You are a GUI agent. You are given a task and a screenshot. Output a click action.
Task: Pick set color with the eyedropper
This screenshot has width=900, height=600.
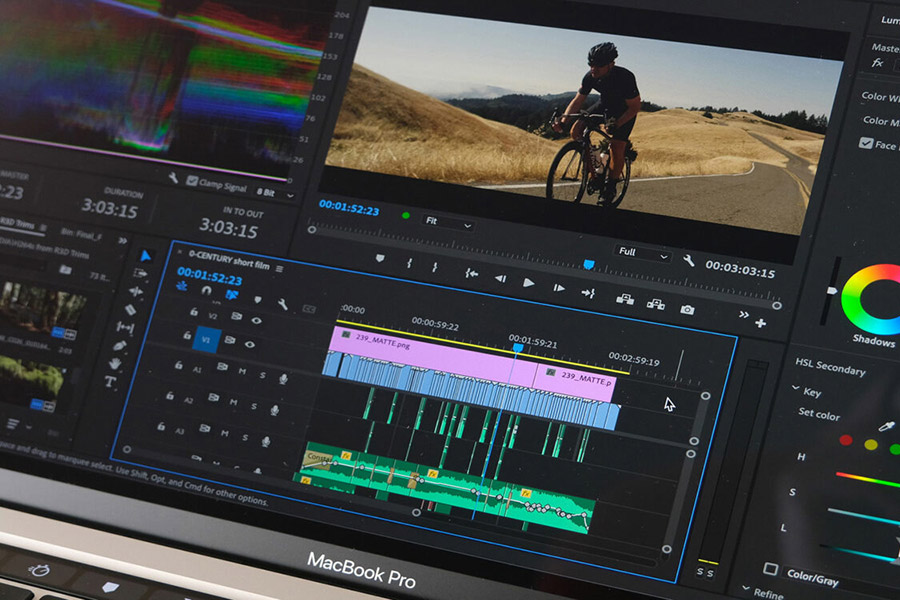pos(886,426)
